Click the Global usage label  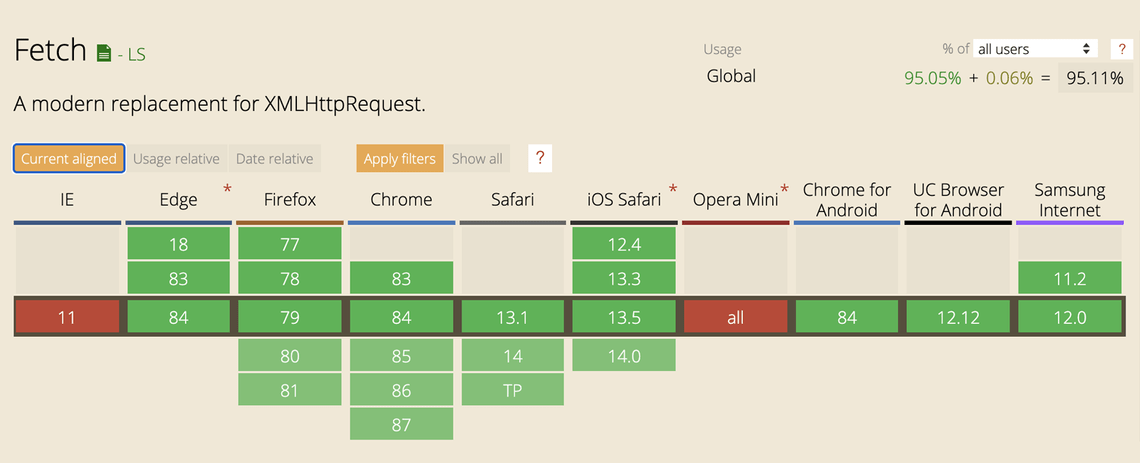click(x=731, y=76)
